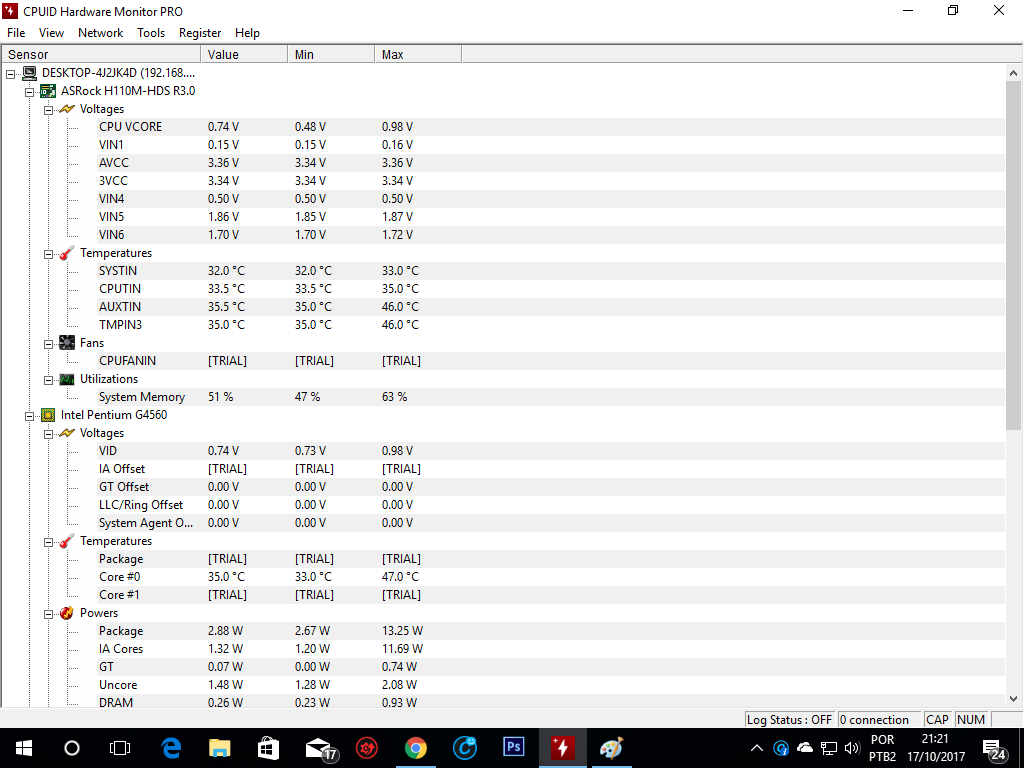This screenshot has height=768, width=1024.
Task: Open the Windows Start menu
Action: pyautogui.click(x=24, y=748)
